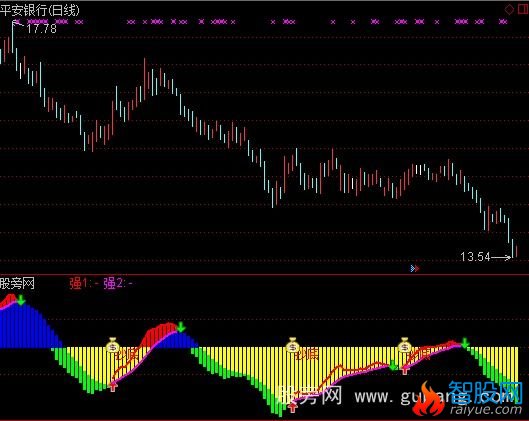Click the blue-red double arrow marker
The image size is (529, 421).
point(415,269)
